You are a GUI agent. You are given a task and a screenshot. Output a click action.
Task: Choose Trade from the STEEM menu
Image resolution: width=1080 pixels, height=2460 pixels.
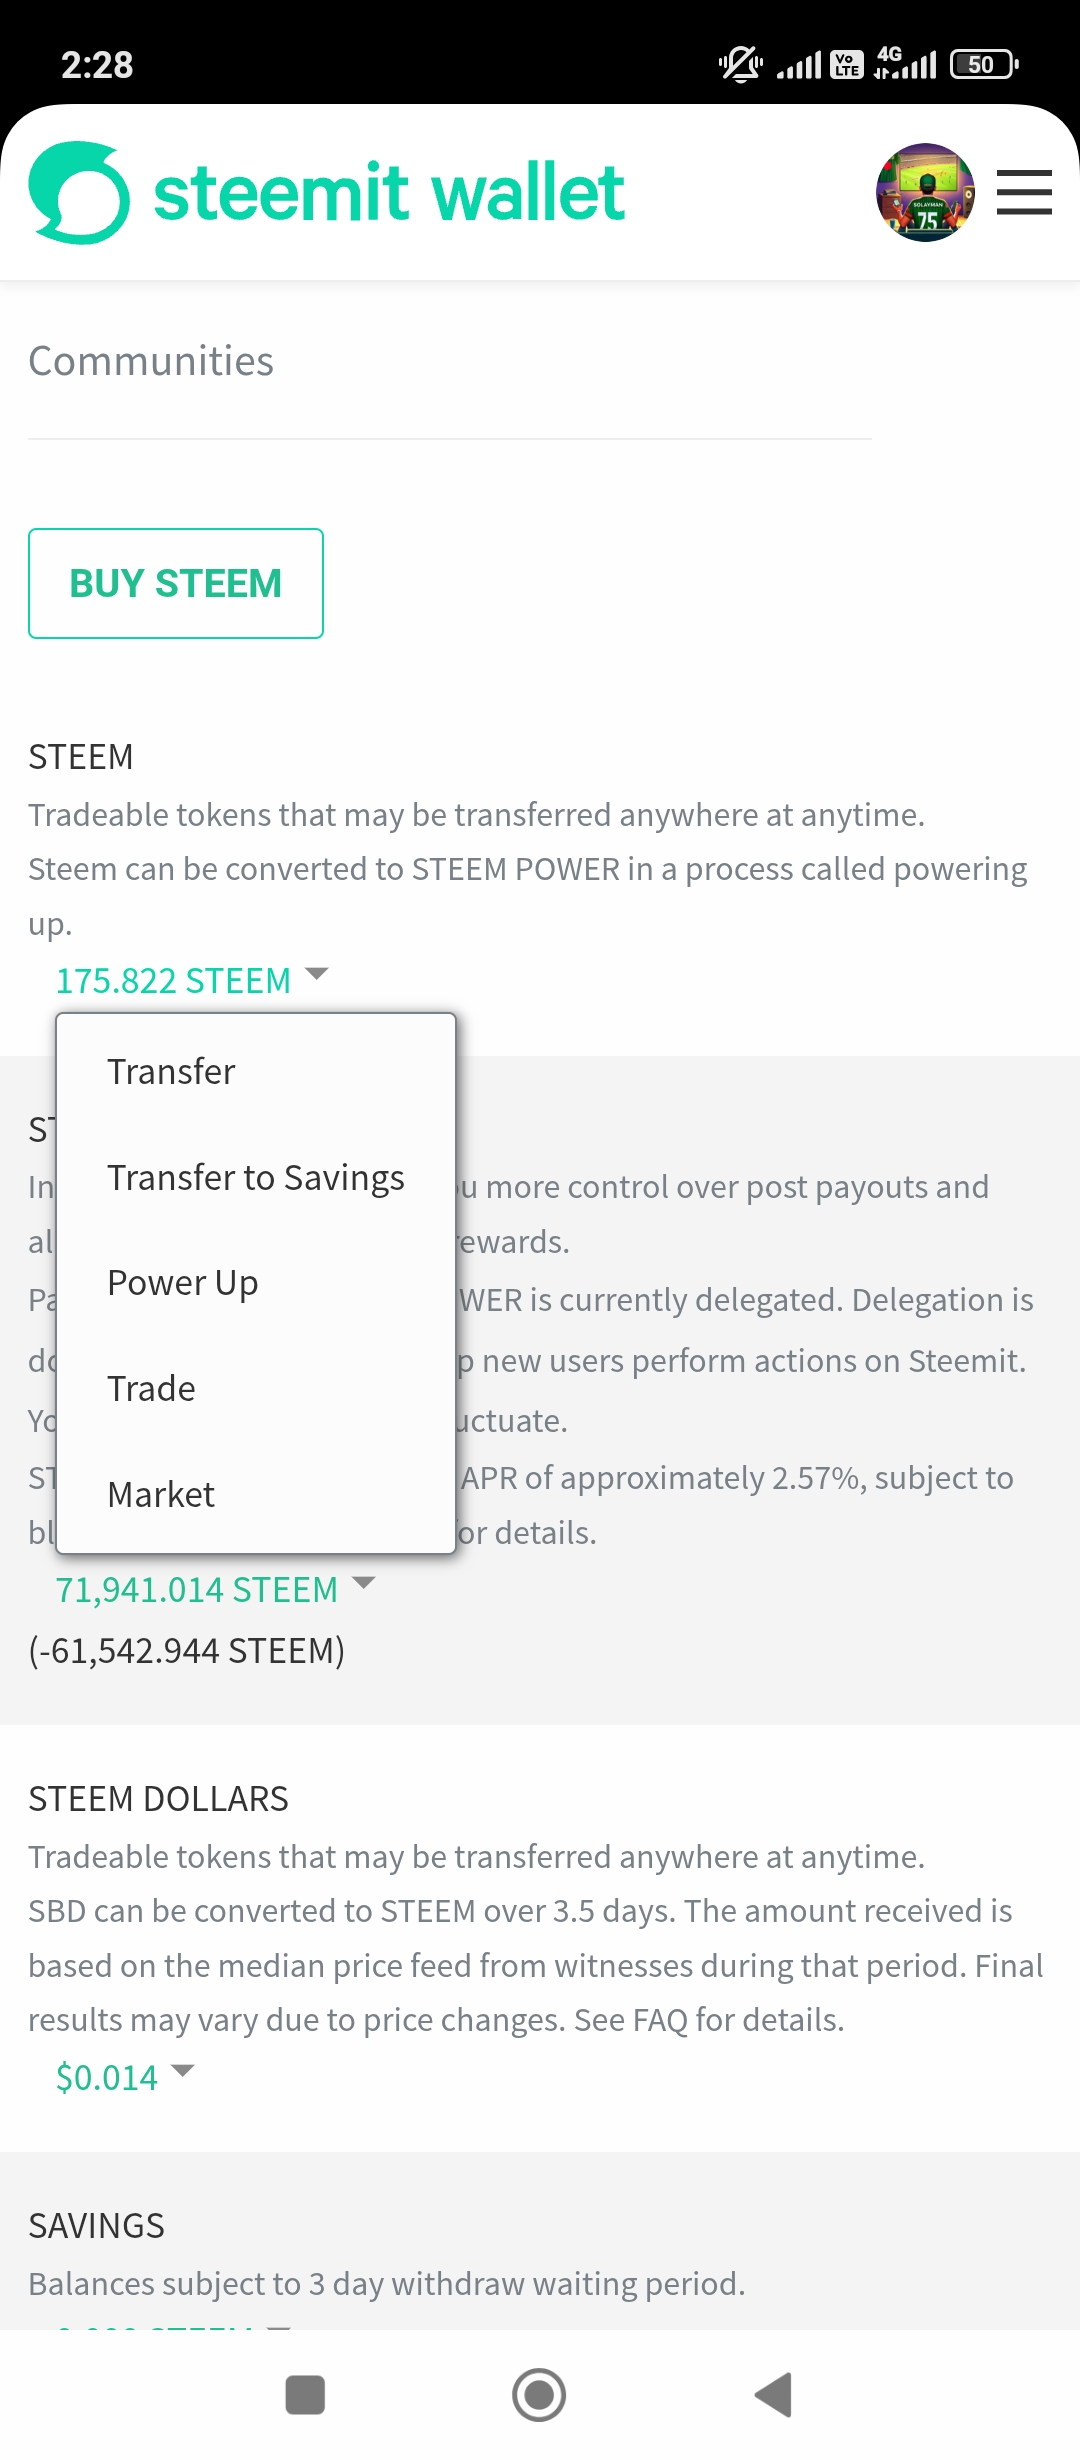152,1389
